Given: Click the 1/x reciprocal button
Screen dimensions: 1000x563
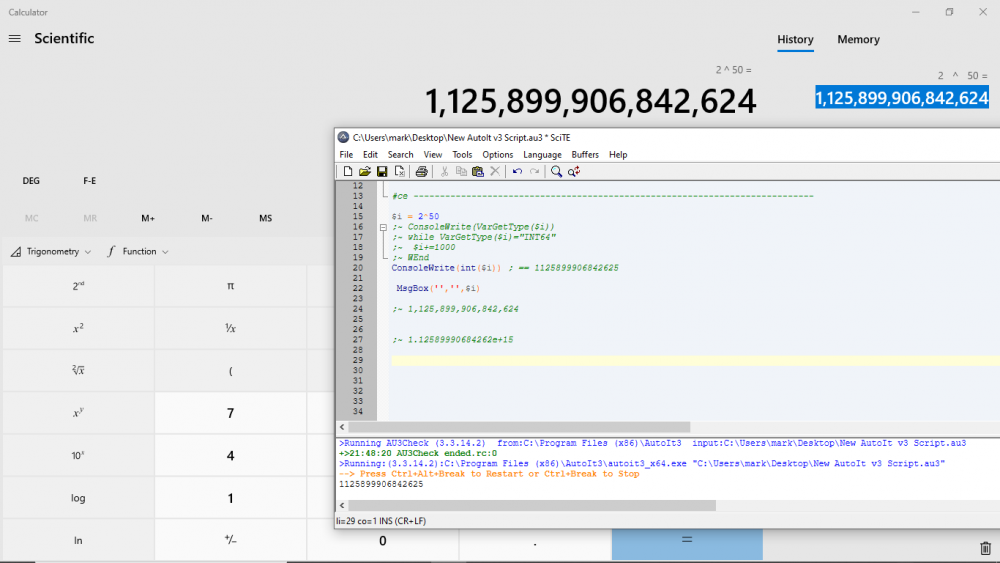Looking at the screenshot, I should (230, 328).
